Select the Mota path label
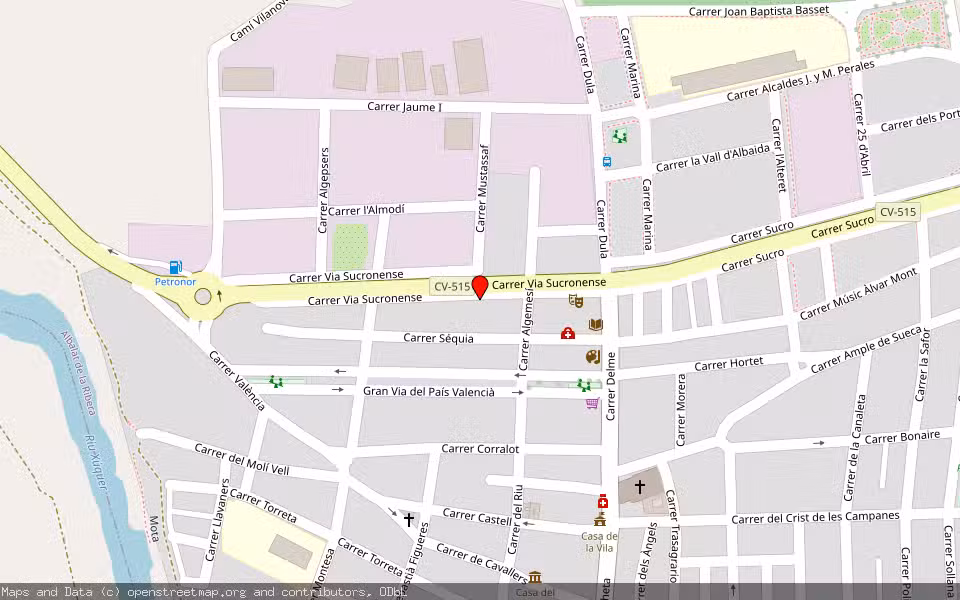Viewport: 960px width, 600px height. [154, 529]
